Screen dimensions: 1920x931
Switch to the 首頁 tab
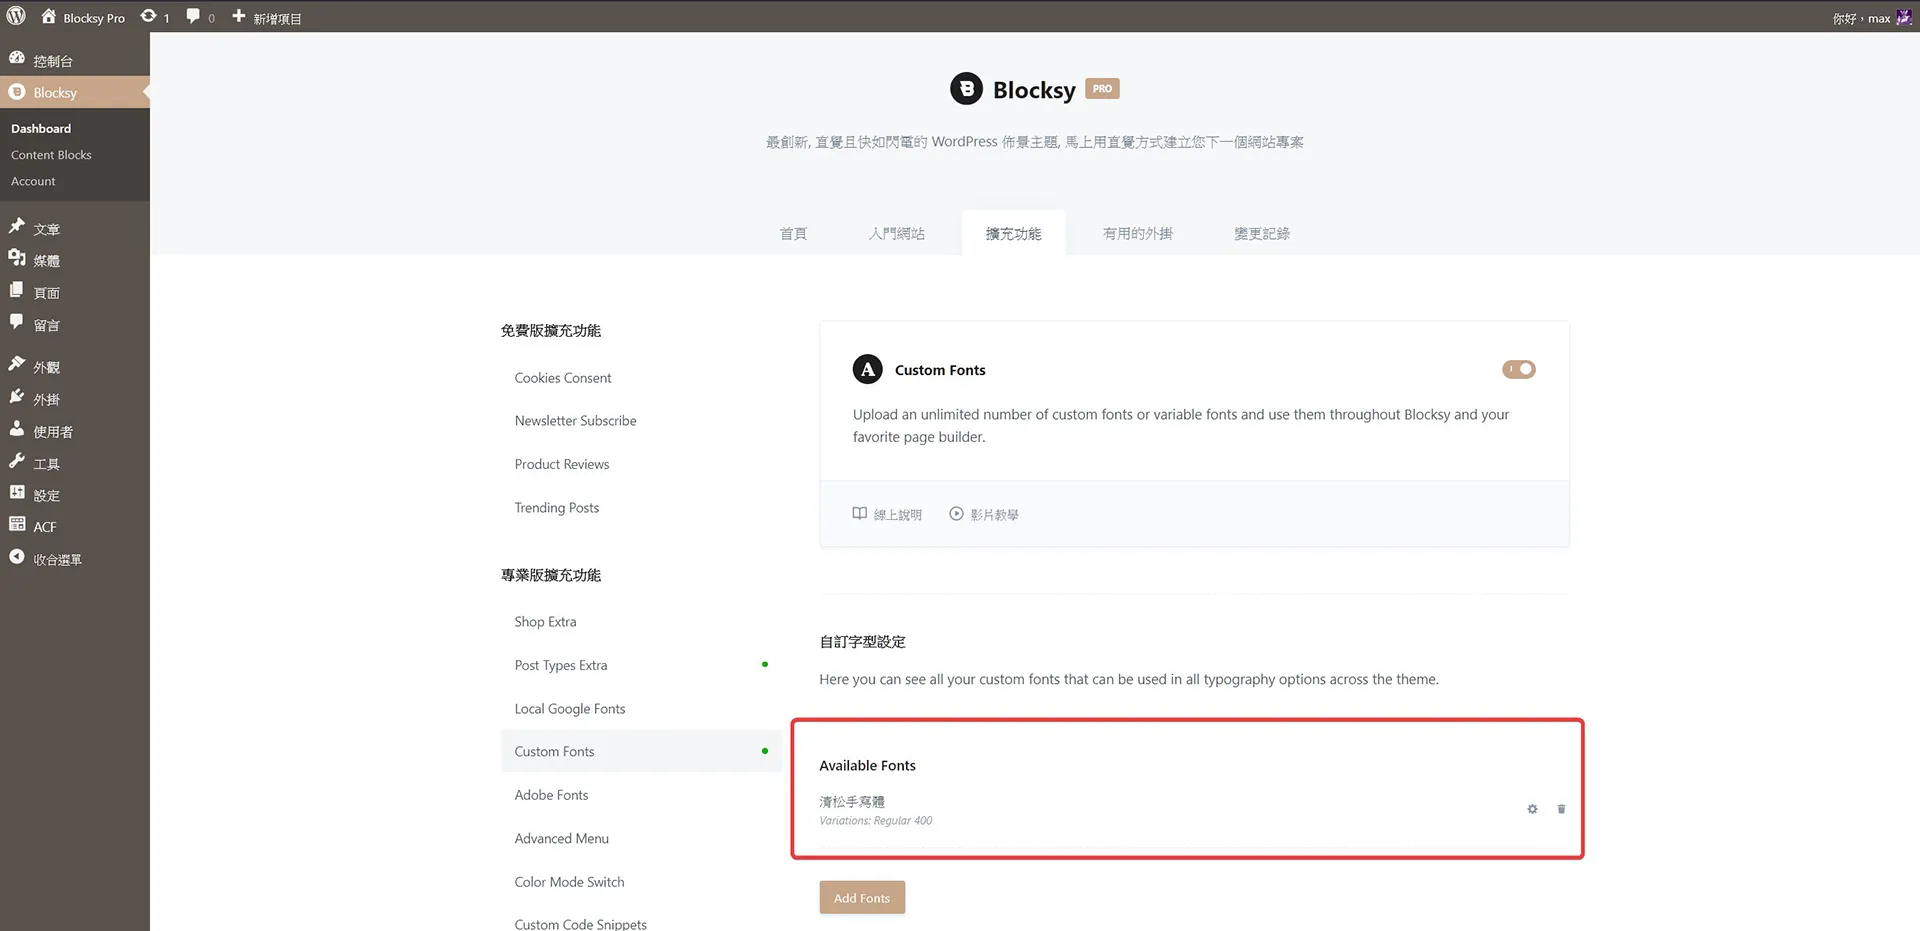(793, 233)
